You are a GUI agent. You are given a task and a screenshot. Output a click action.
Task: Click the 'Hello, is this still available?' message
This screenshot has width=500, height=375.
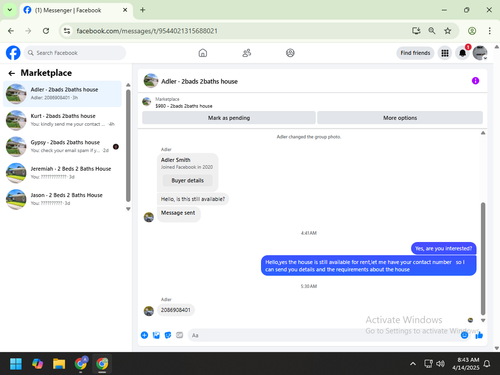click(x=193, y=199)
